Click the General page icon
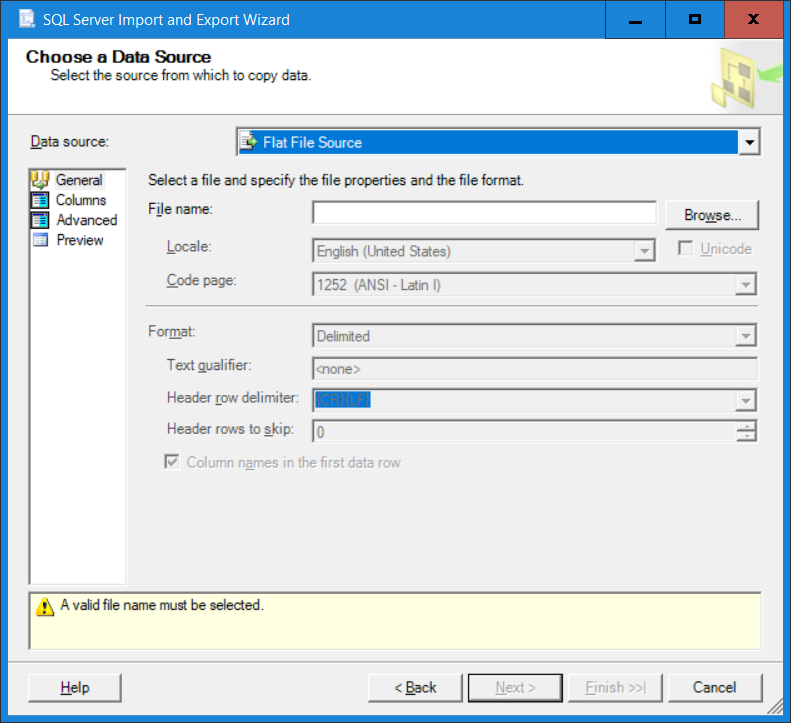 40,180
